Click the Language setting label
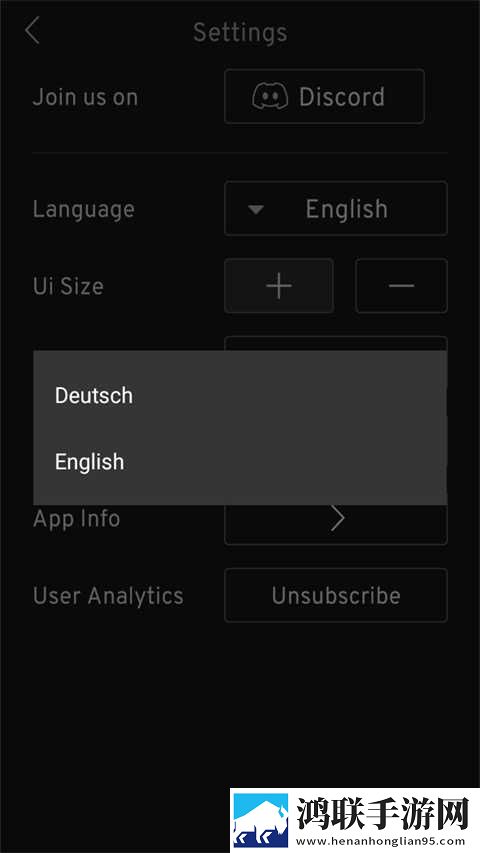480x853 pixels. [x=84, y=209]
